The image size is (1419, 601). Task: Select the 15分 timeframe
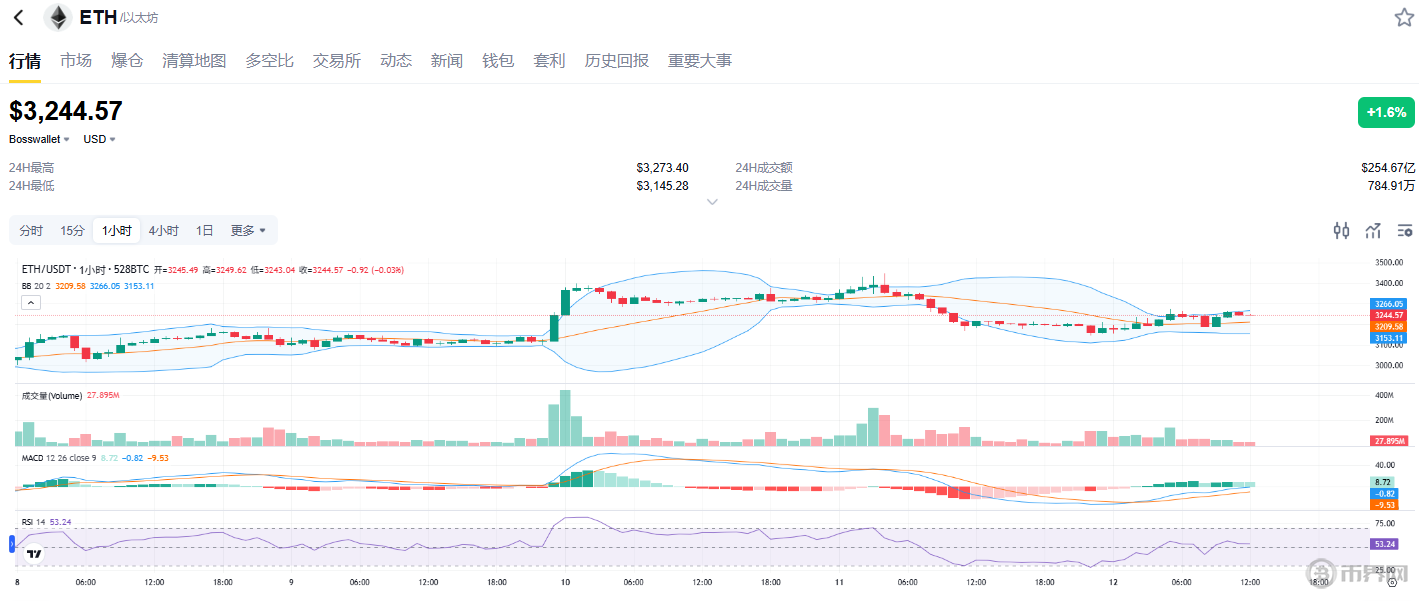(x=72, y=231)
